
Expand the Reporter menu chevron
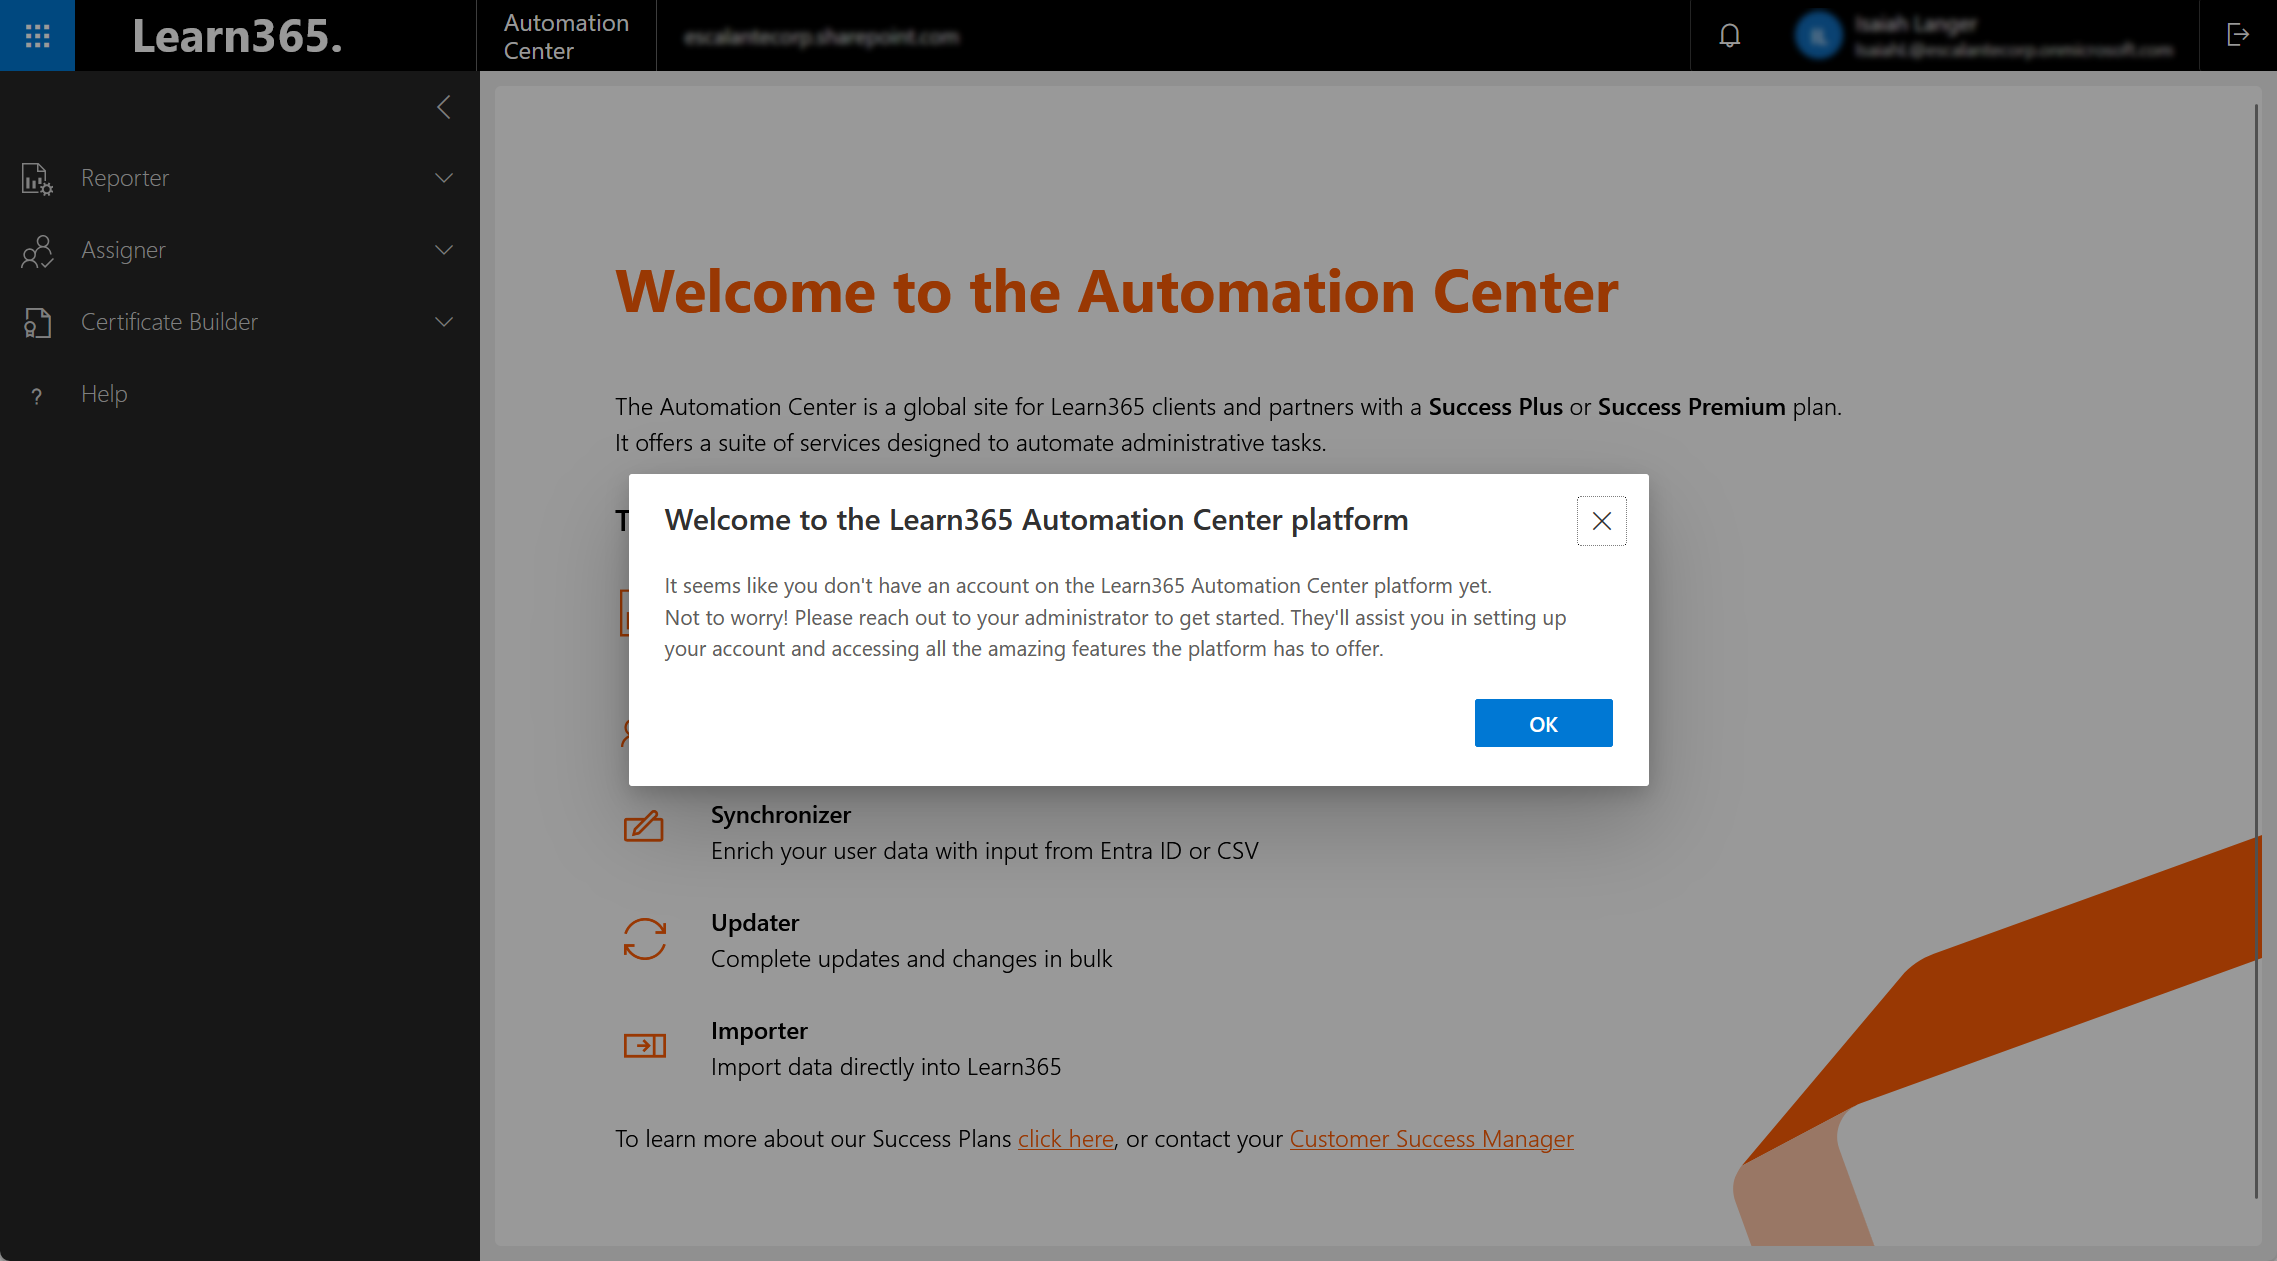[x=443, y=178]
